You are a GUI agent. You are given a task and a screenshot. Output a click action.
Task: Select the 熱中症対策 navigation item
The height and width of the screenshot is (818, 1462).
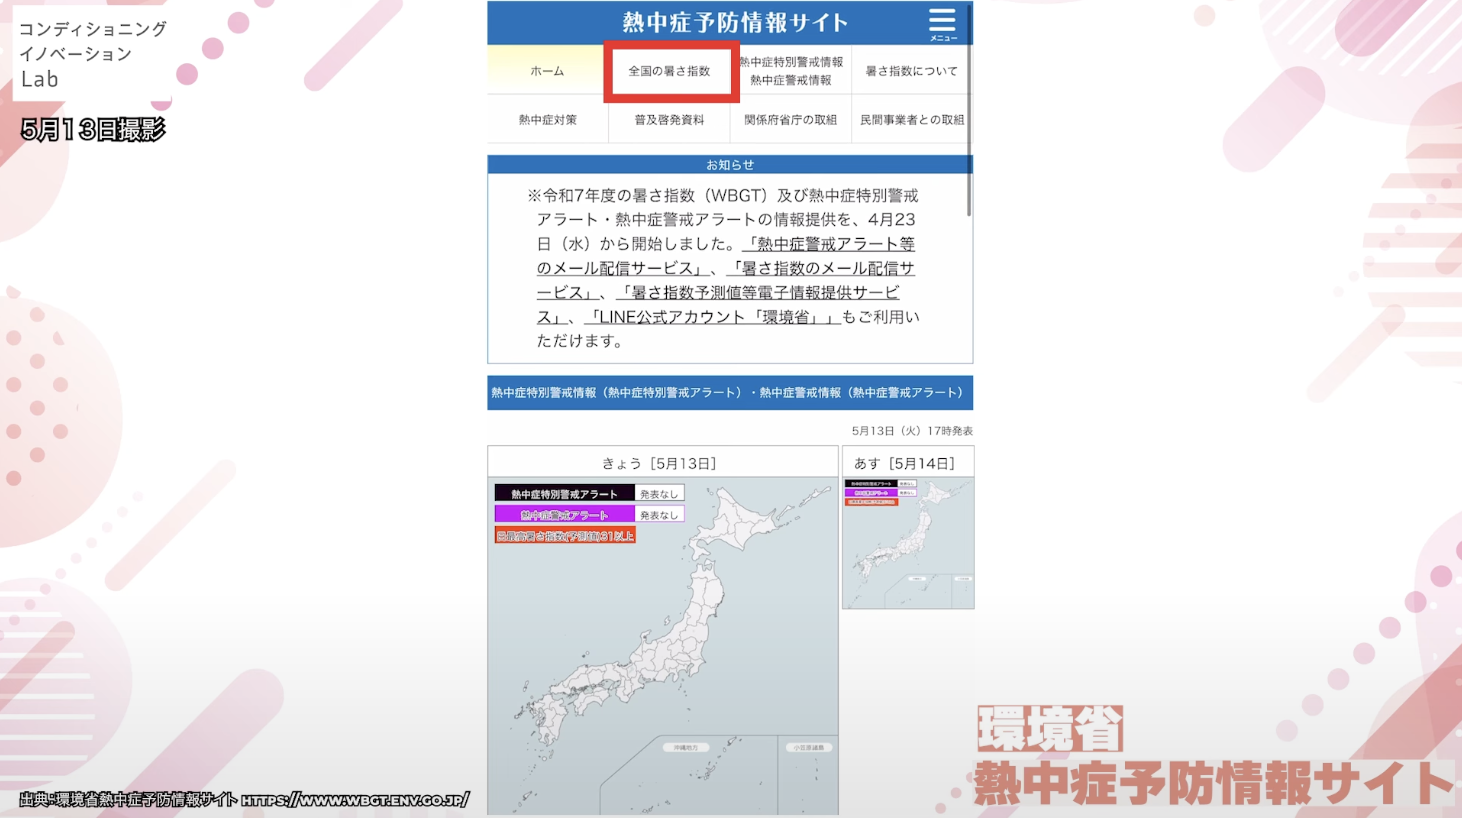pos(547,120)
